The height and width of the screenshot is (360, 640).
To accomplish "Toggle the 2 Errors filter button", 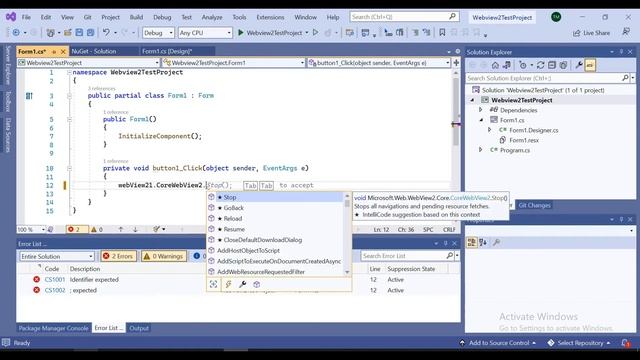I will coord(118,256).
